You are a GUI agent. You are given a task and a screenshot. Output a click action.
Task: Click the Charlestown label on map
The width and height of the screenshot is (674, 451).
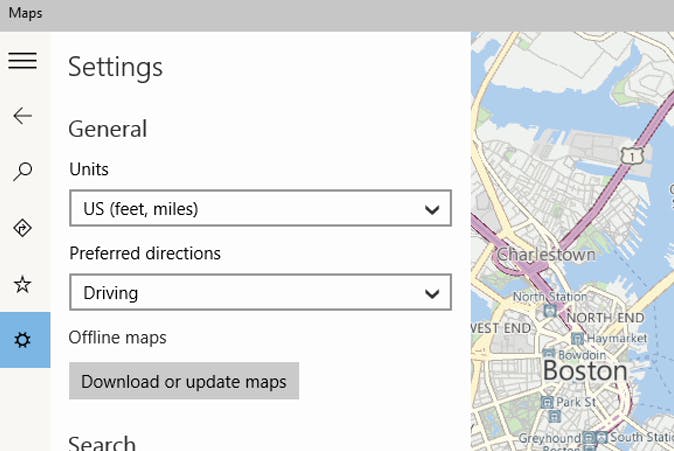coord(546,254)
